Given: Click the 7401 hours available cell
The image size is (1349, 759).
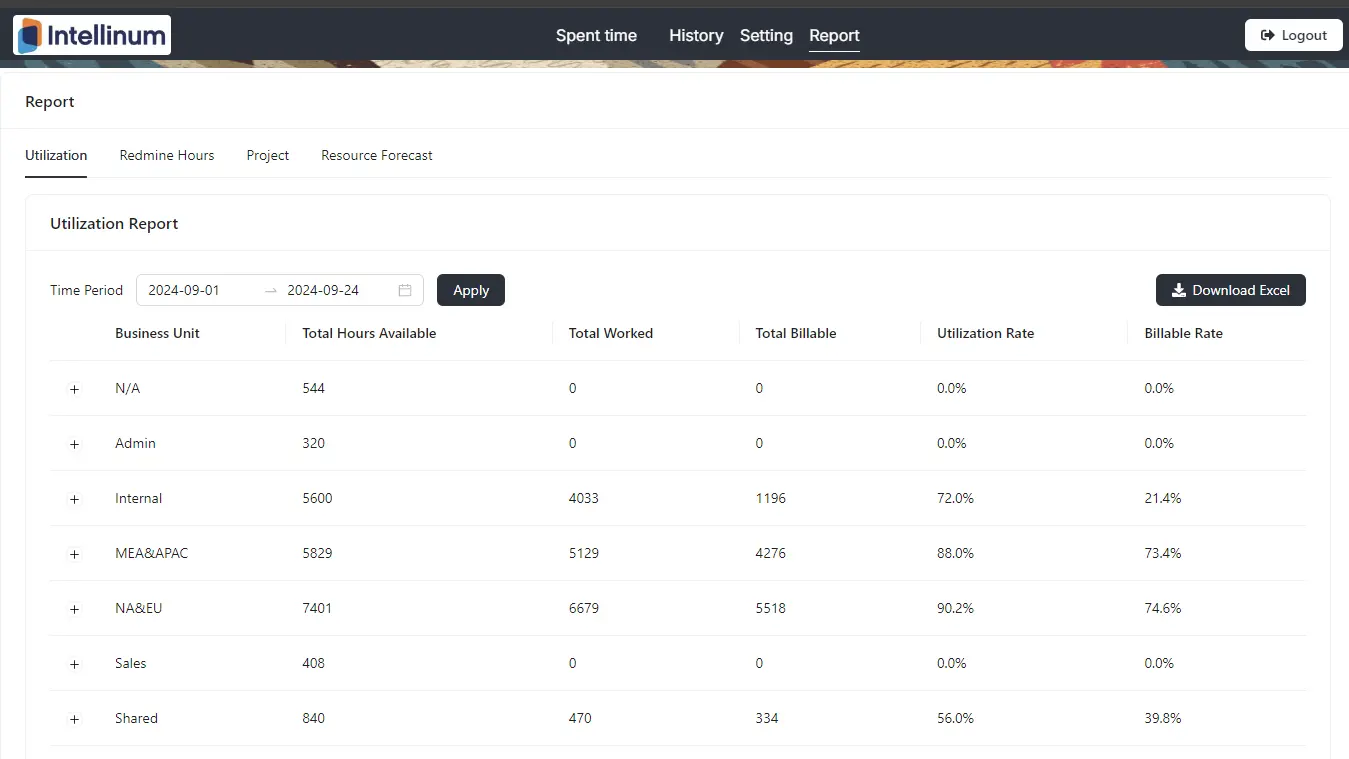Looking at the screenshot, I should click(317, 608).
